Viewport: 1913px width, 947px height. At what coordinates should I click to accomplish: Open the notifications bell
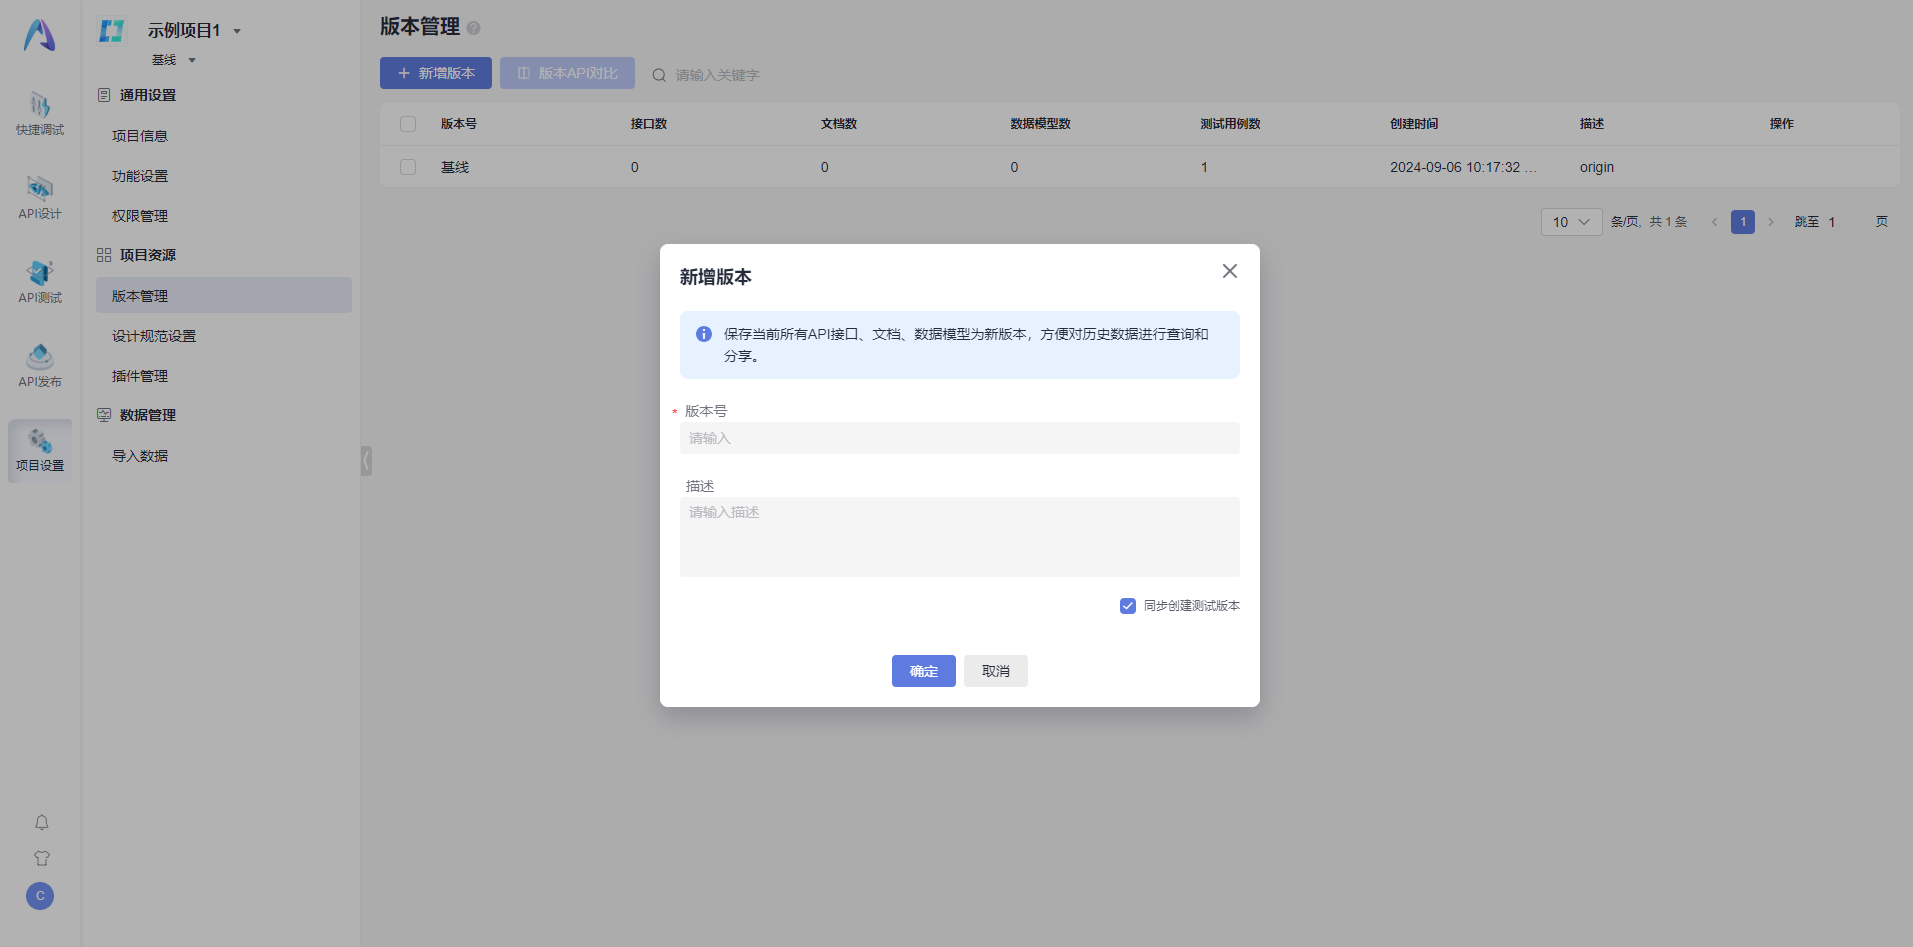pos(41,822)
